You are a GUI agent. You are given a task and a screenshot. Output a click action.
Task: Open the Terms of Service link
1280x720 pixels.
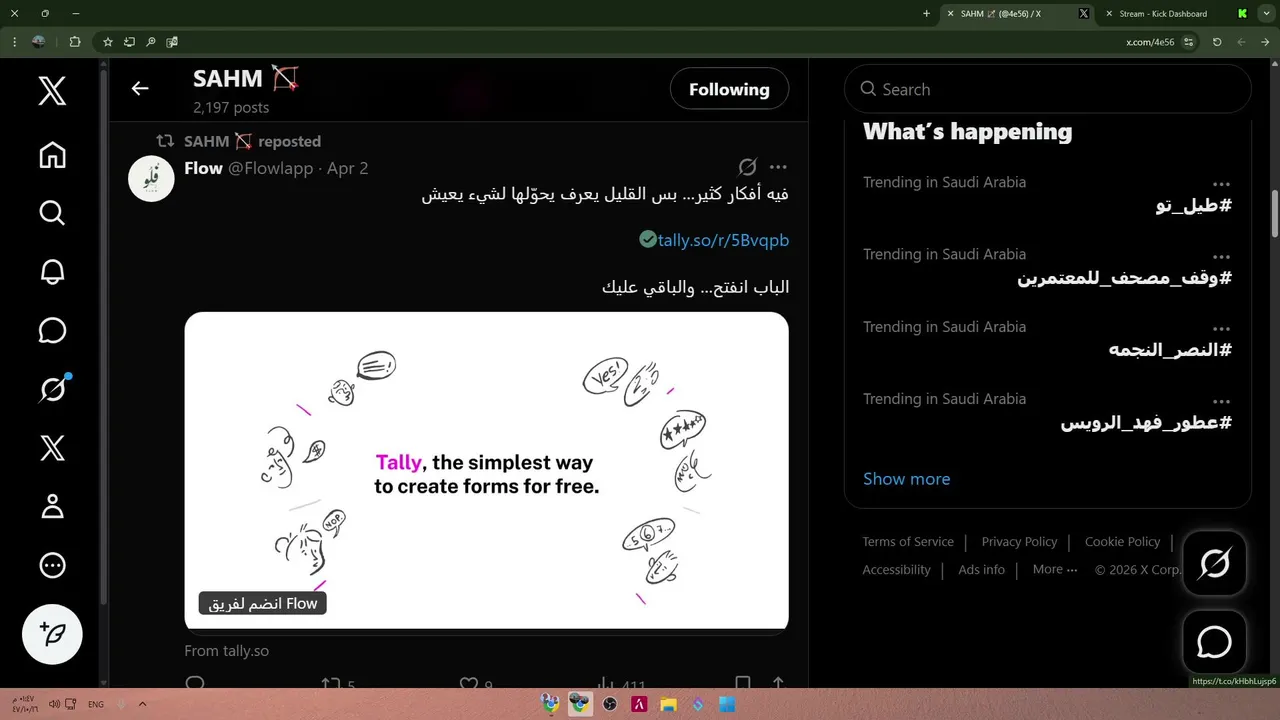pos(908,541)
